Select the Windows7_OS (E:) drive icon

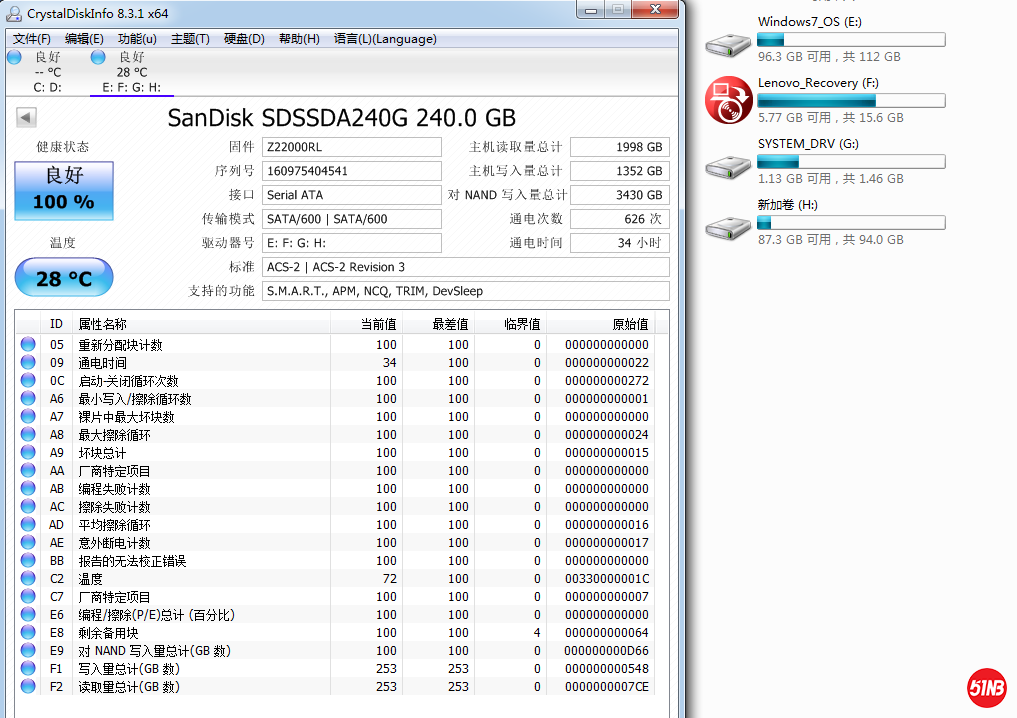click(x=728, y=43)
